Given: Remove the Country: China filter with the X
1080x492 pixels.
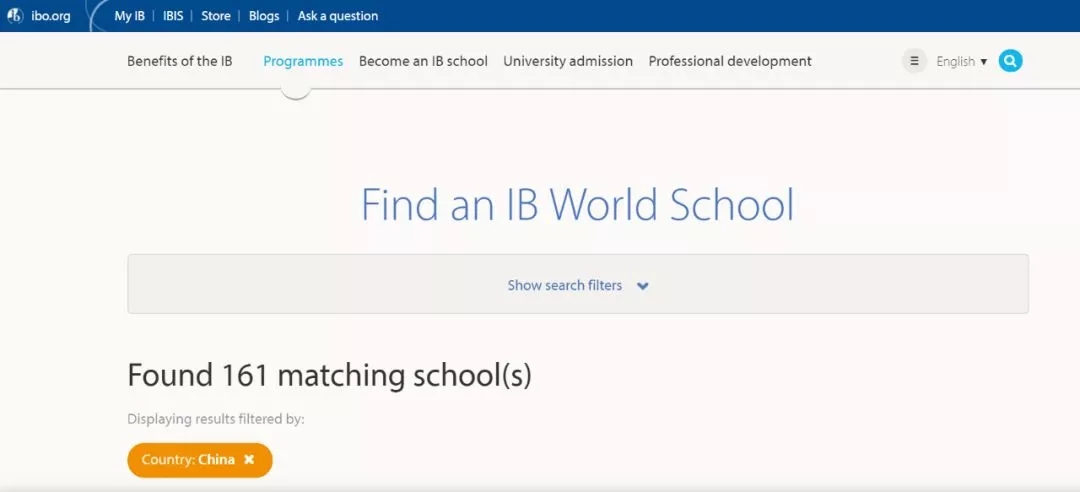Looking at the screenshot, I should pos(249,460).
